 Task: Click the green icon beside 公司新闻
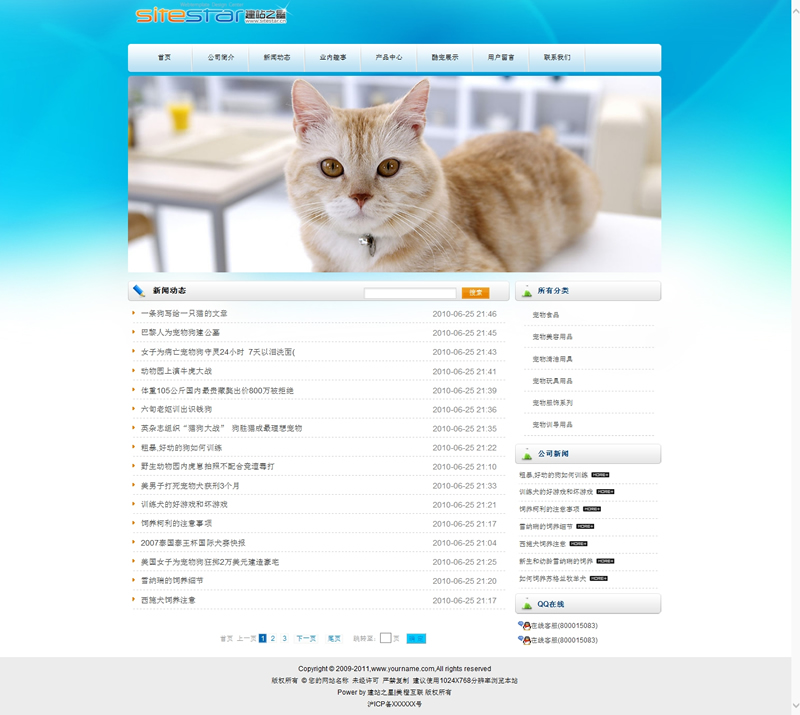(x=526, y=454)
